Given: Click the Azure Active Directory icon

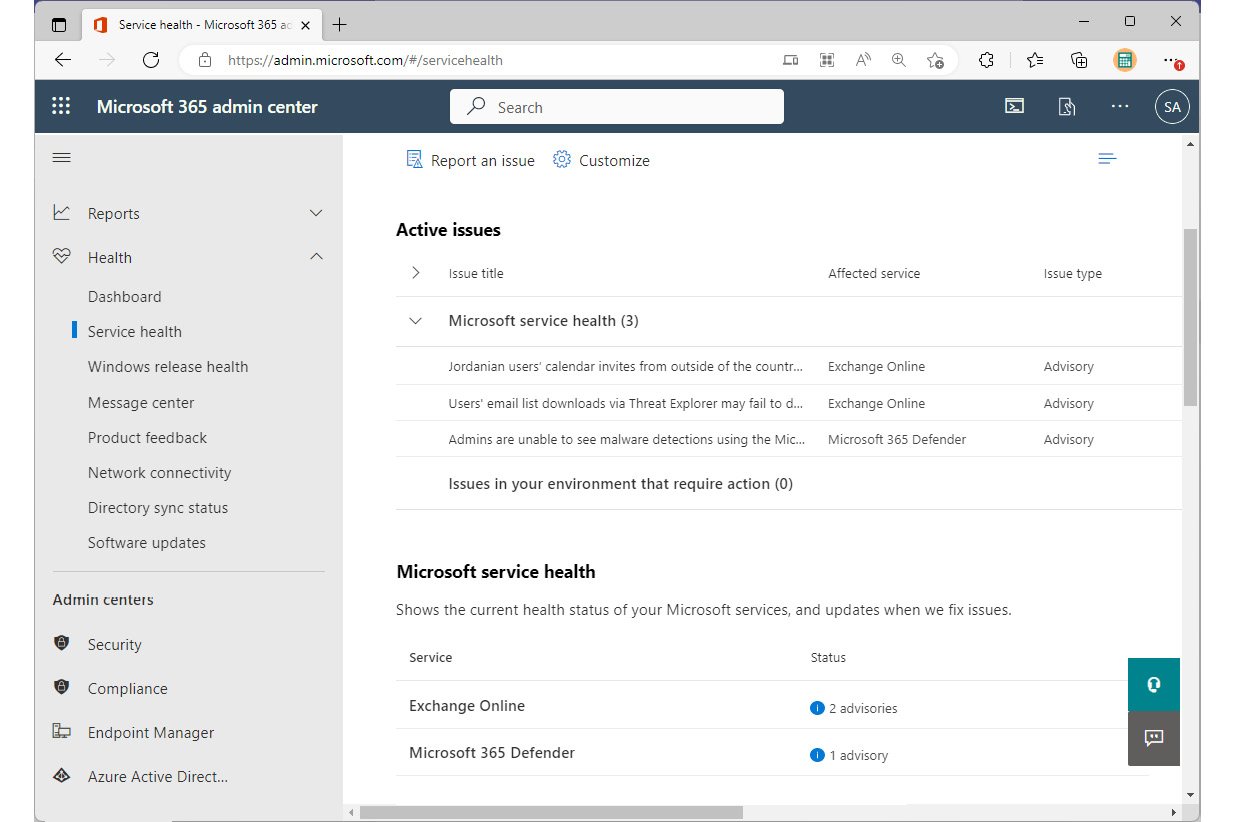Looking at the screenshot, I should (x=62, y=776).
